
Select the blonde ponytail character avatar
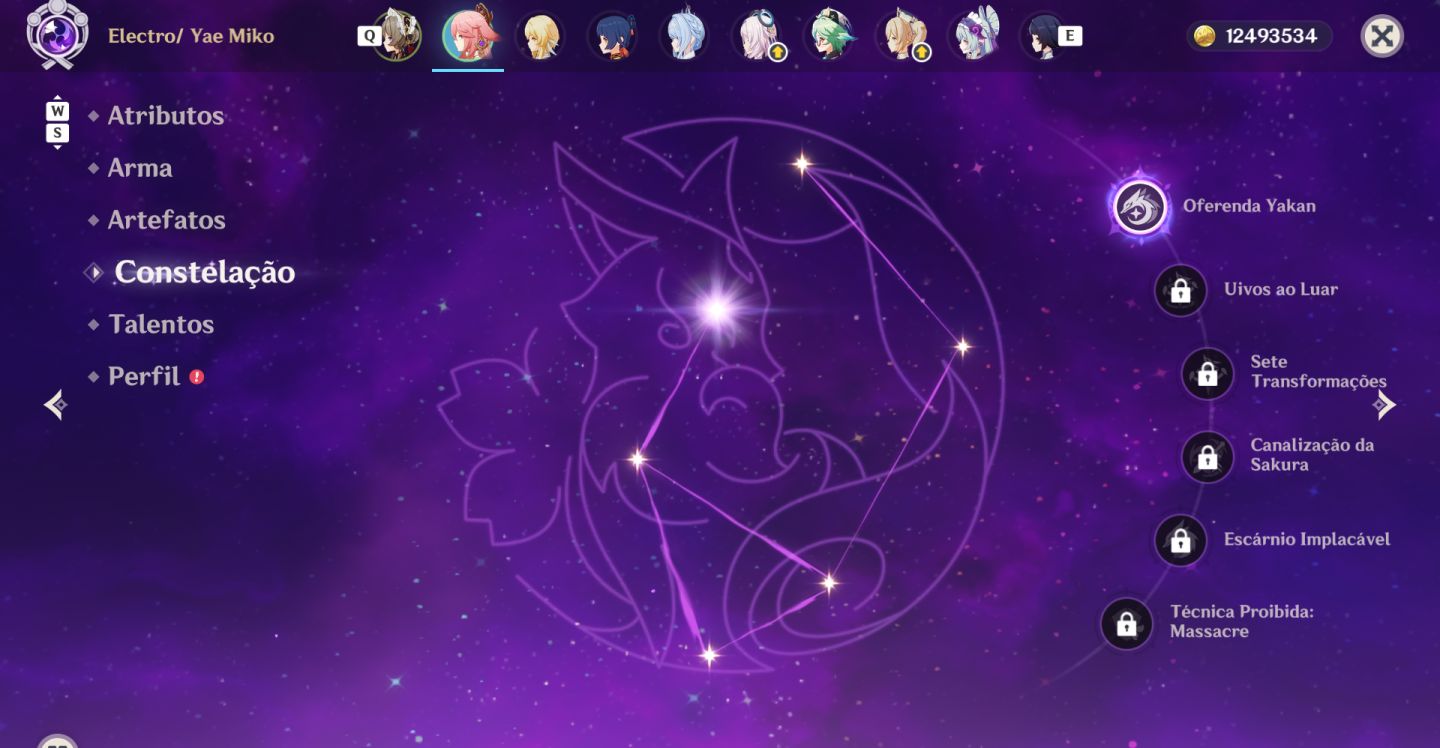click(x=901, y=36)
